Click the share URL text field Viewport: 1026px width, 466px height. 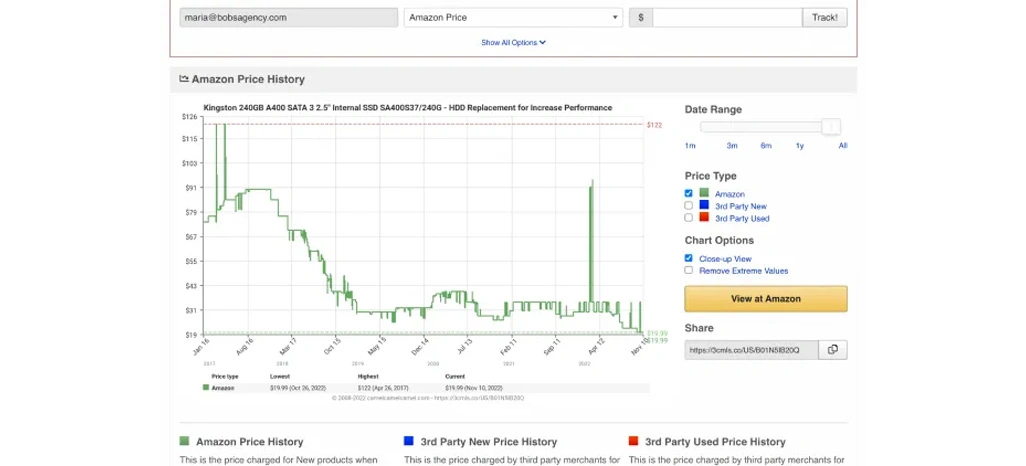752,350
